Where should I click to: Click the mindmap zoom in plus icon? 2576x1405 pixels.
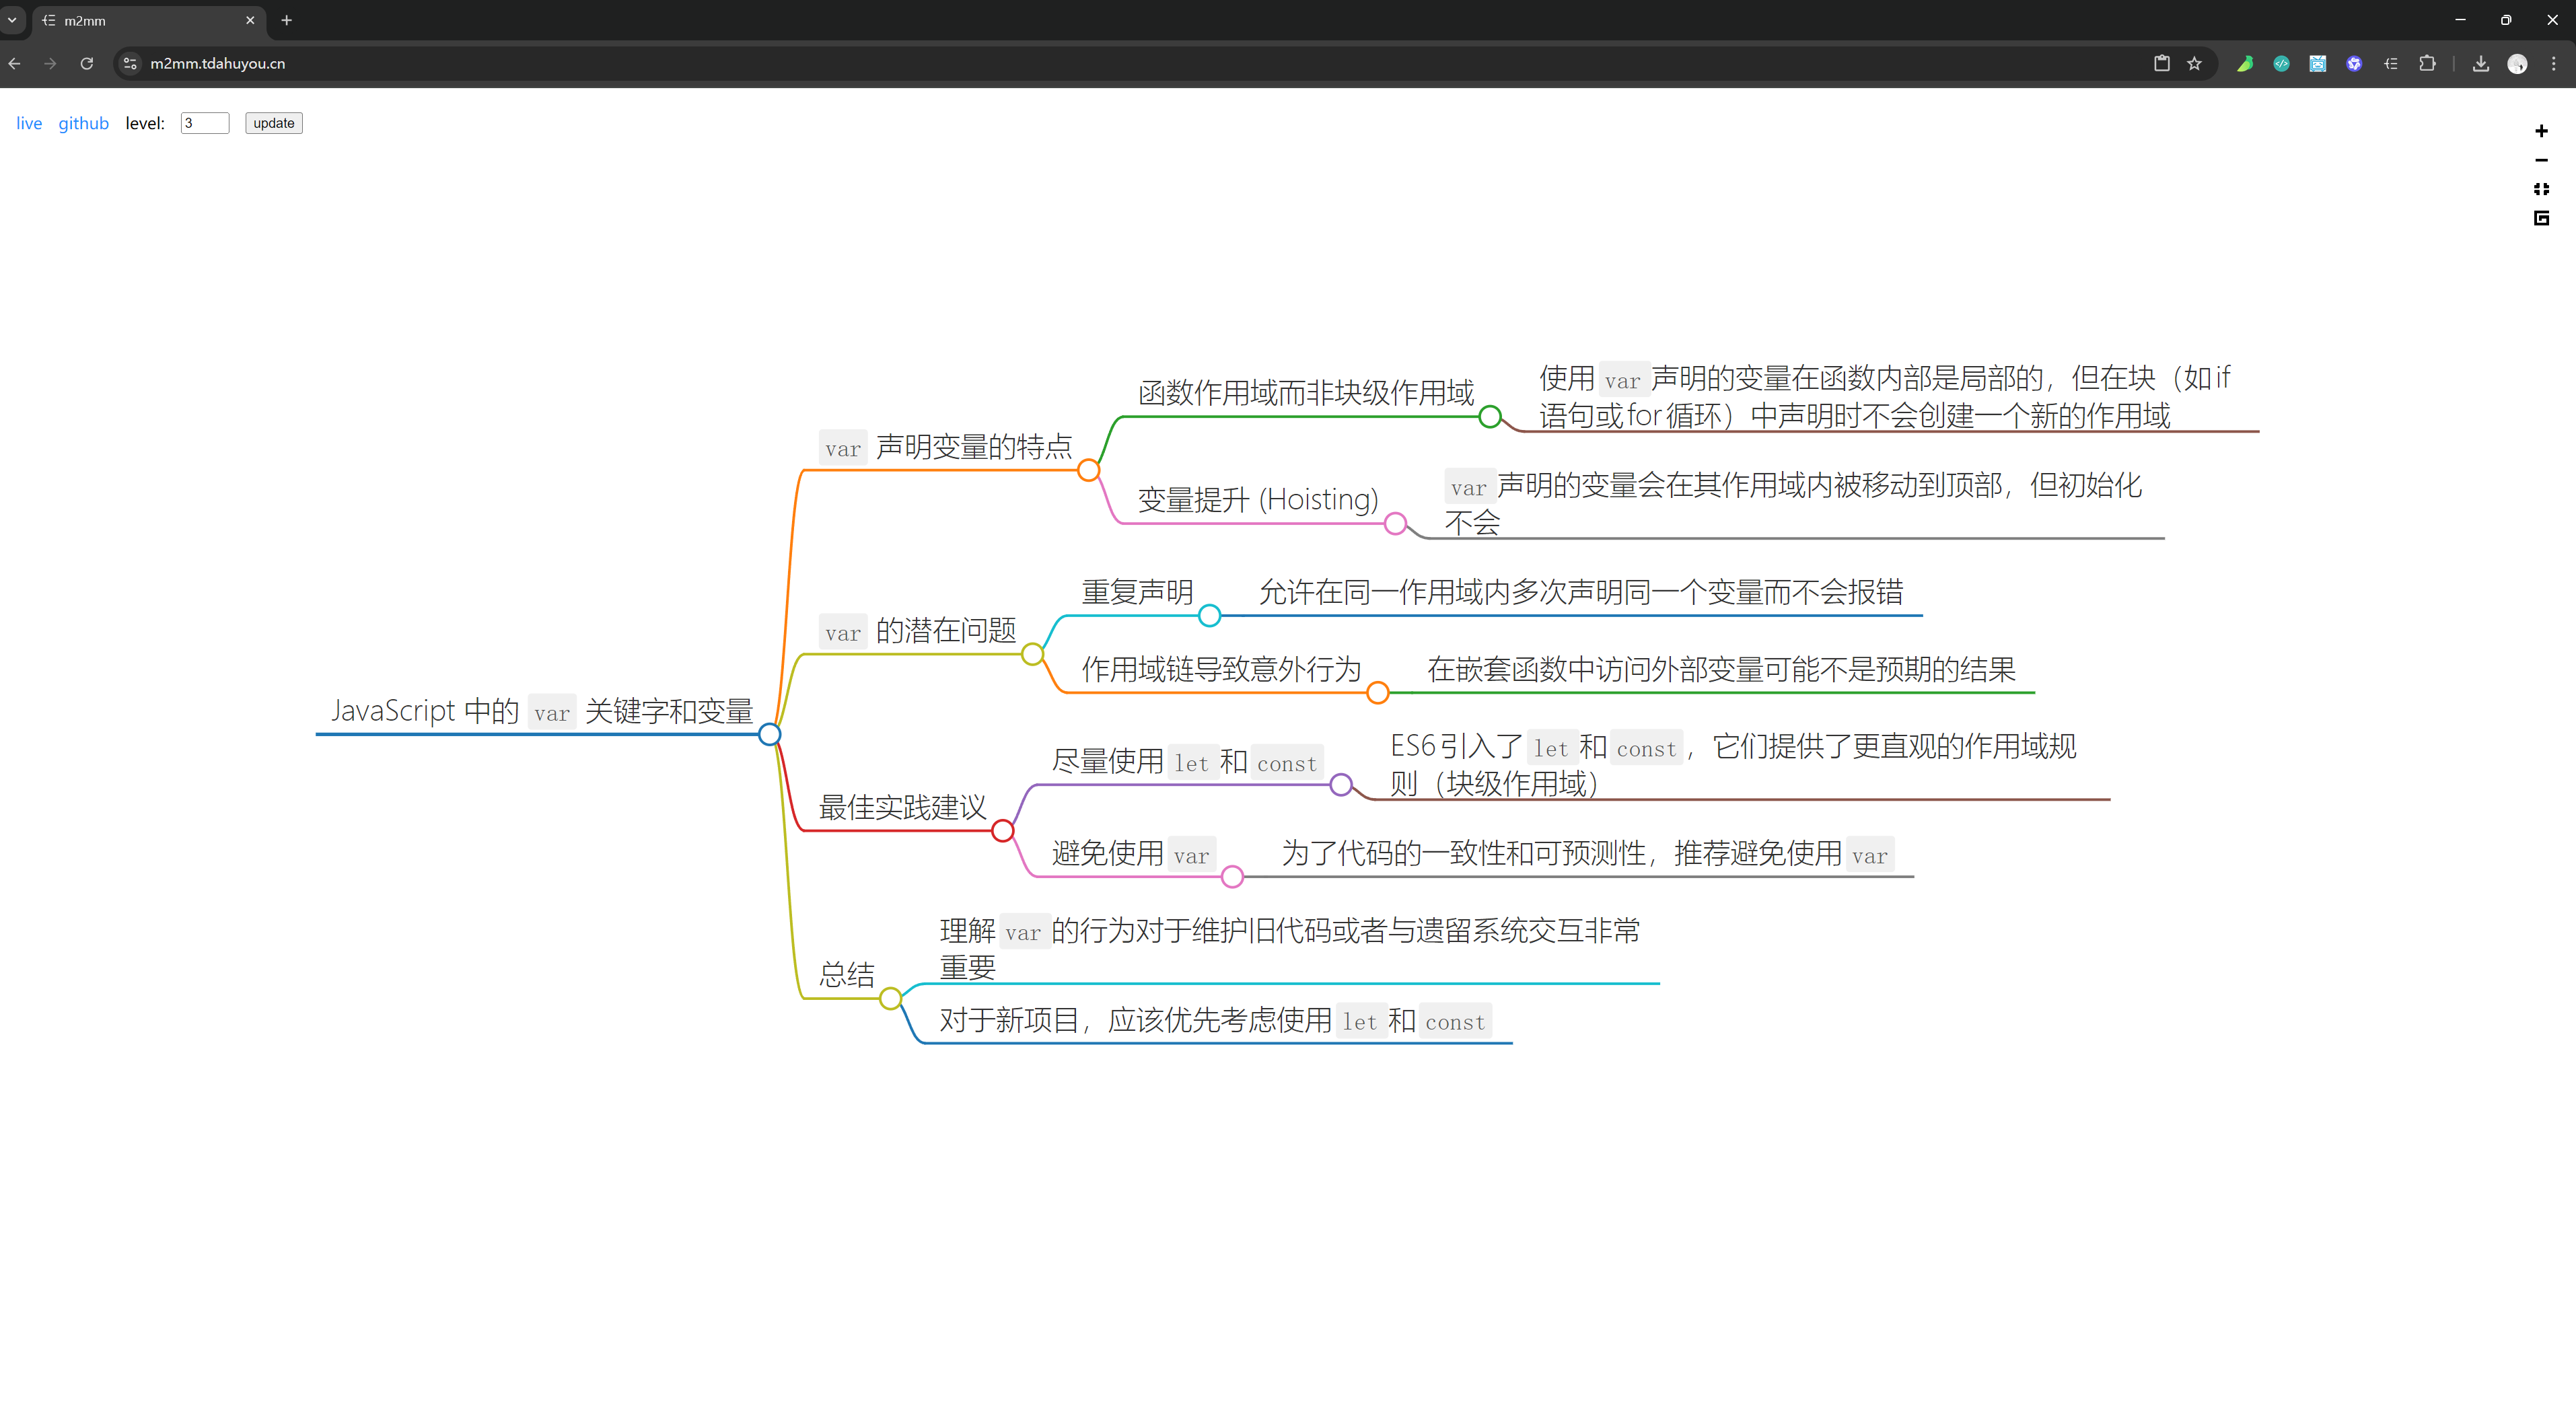point(2541,131)
